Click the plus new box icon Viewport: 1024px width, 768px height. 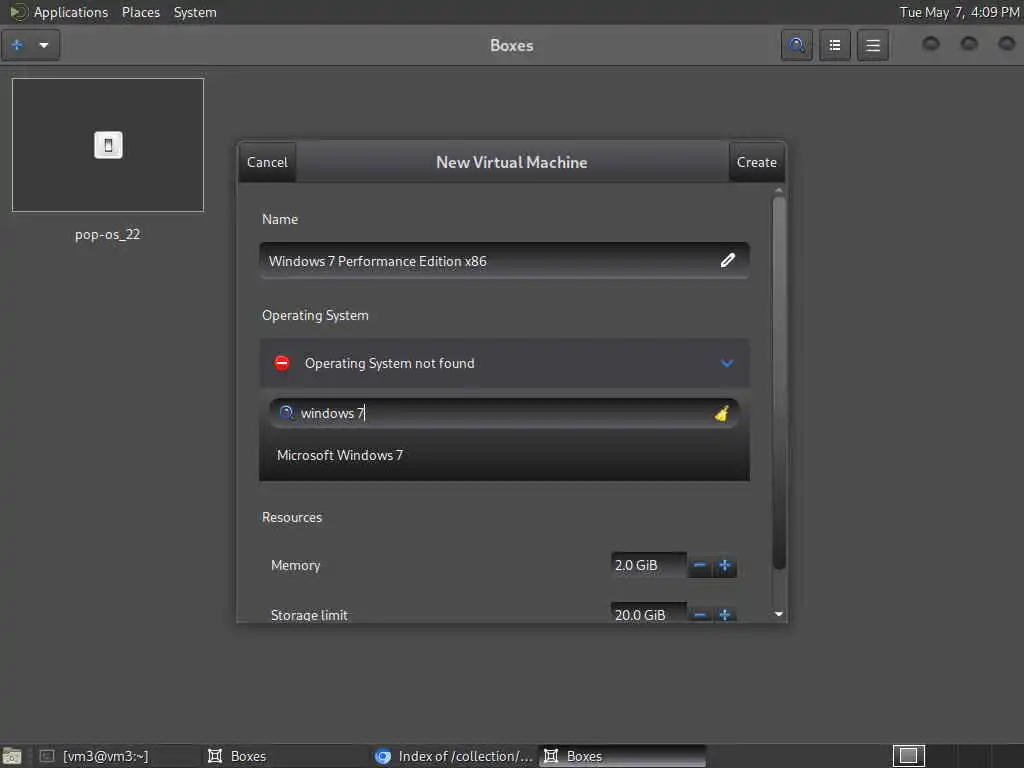point(18,45)
